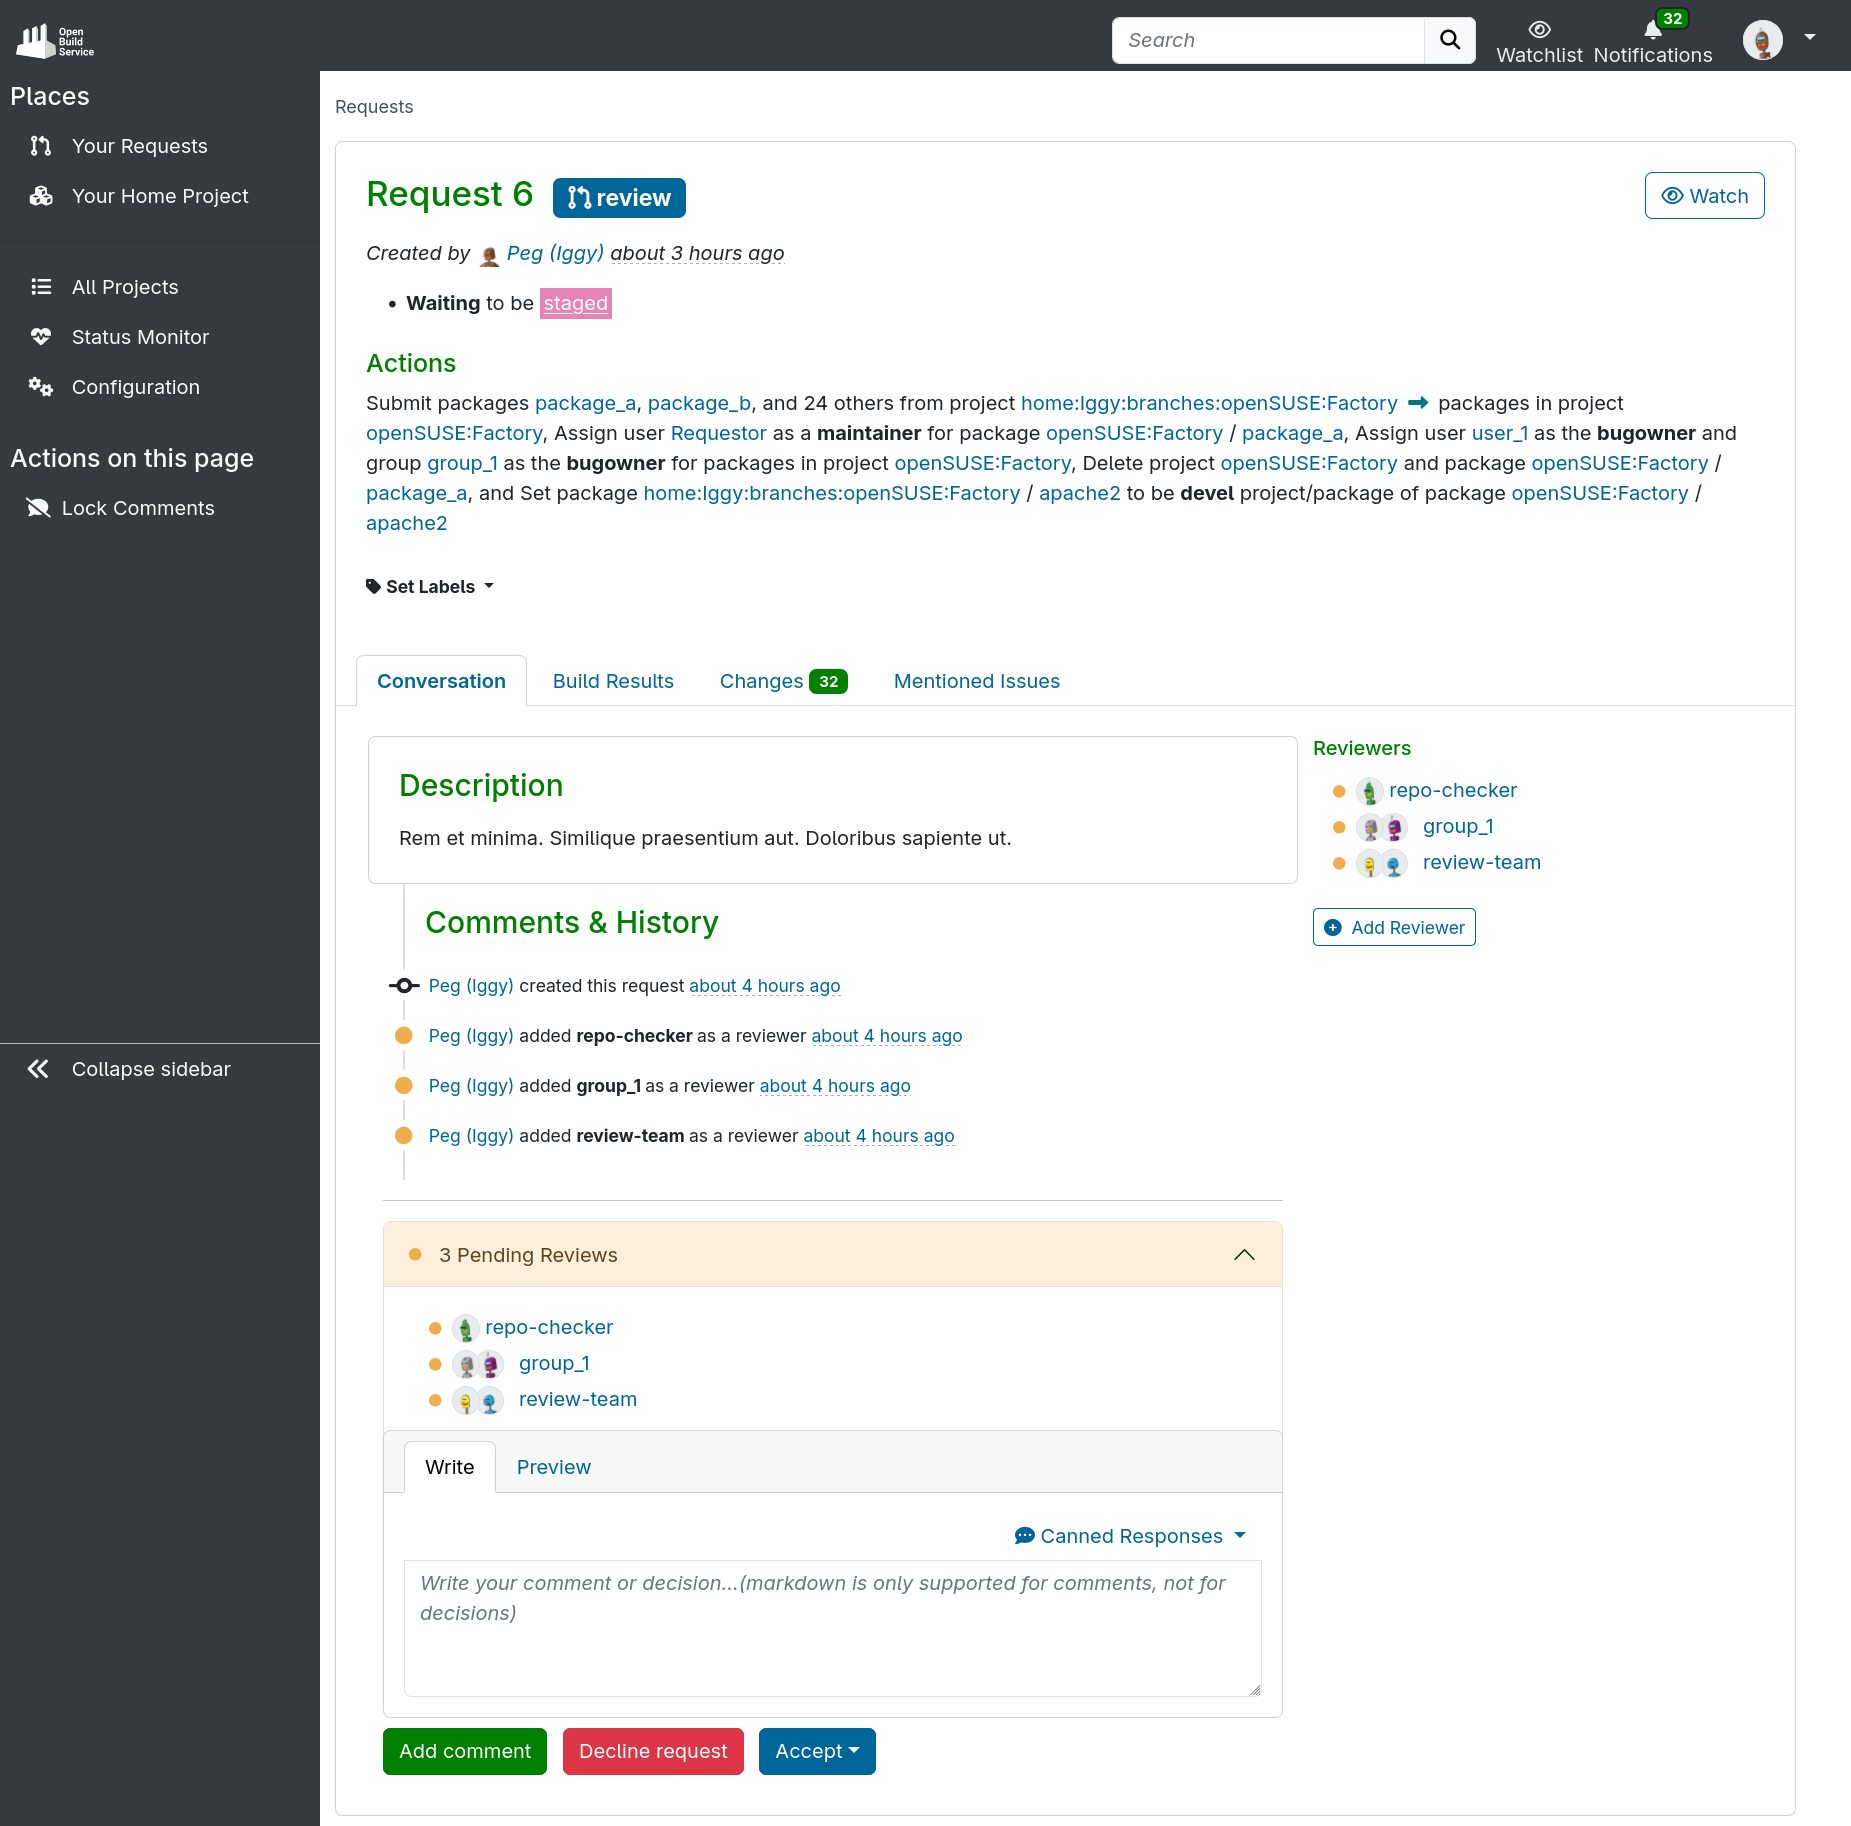Image resolution: width=1851 pixels, height=1826 pixels.
Task: Collapse the sidebar
Action: [x=150, y=1069]
